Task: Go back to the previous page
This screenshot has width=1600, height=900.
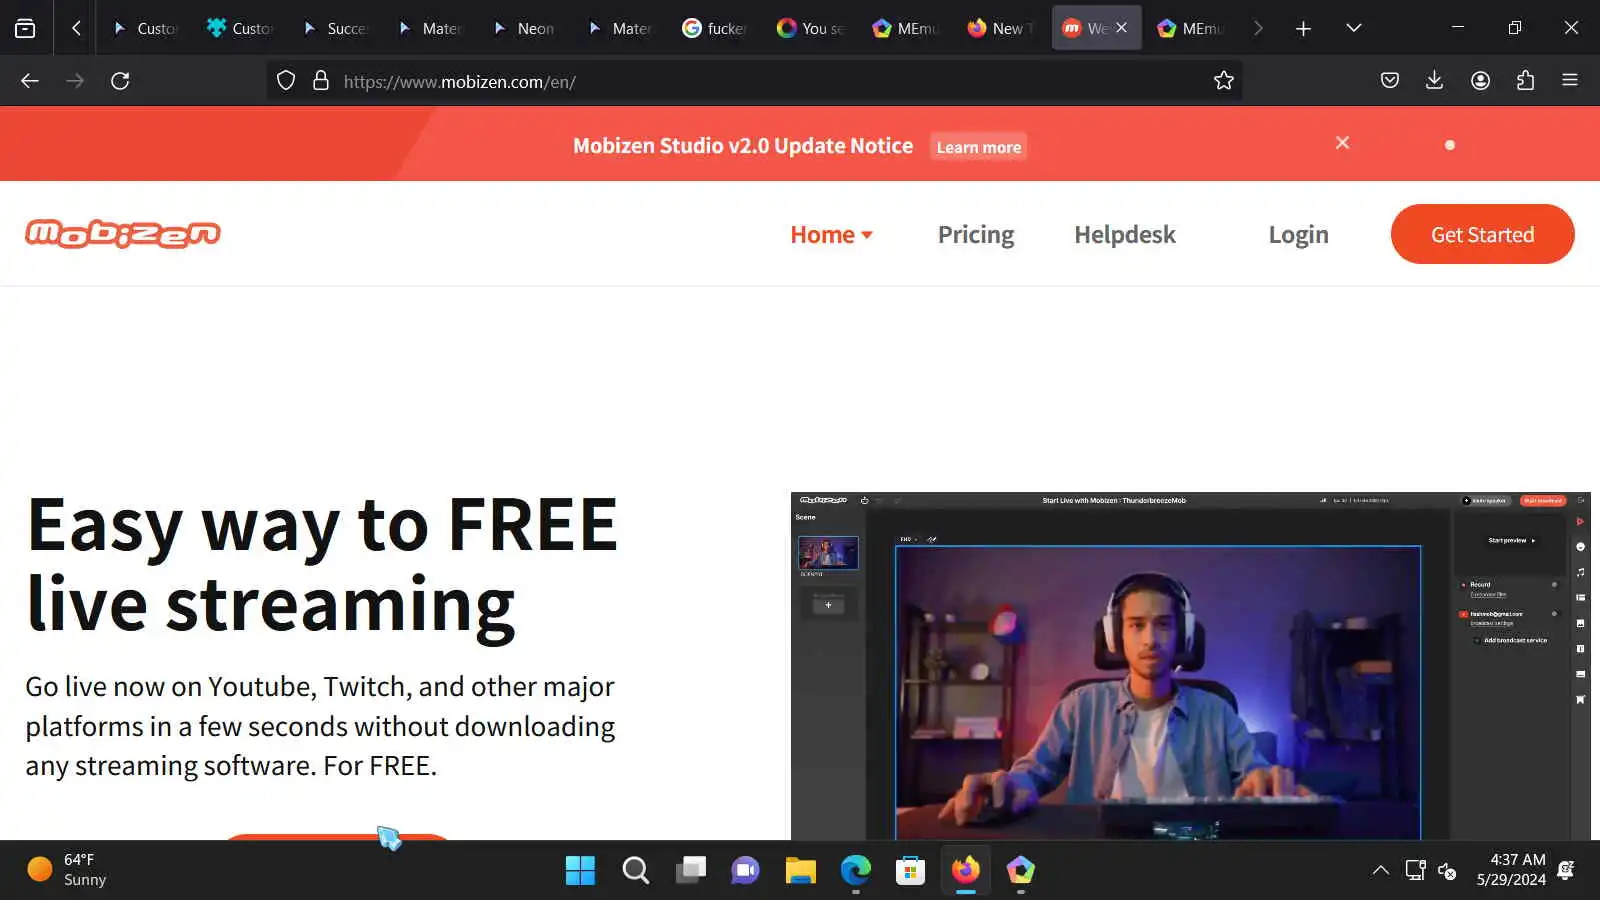Action: pos(30,81)
